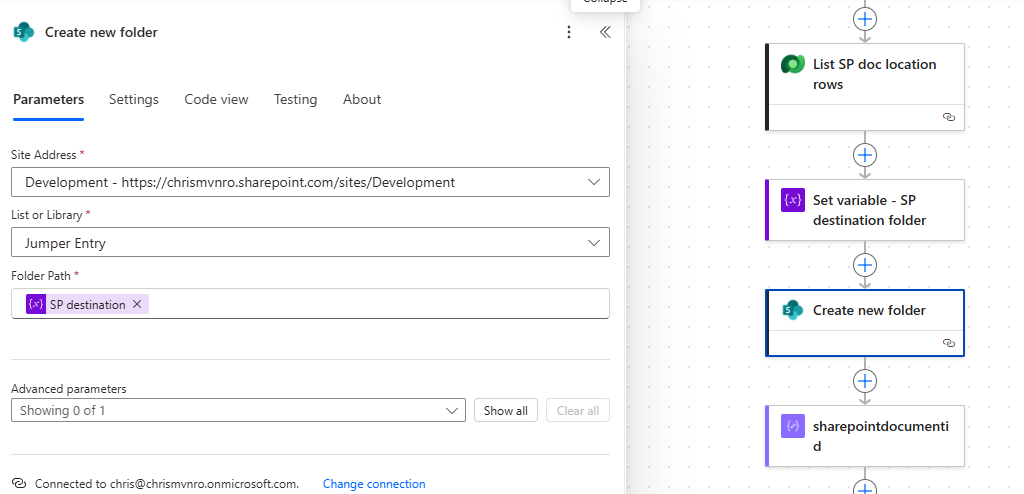Add step below List SP doc location rows
This screenshot has height=494, width=1024.
865,155
